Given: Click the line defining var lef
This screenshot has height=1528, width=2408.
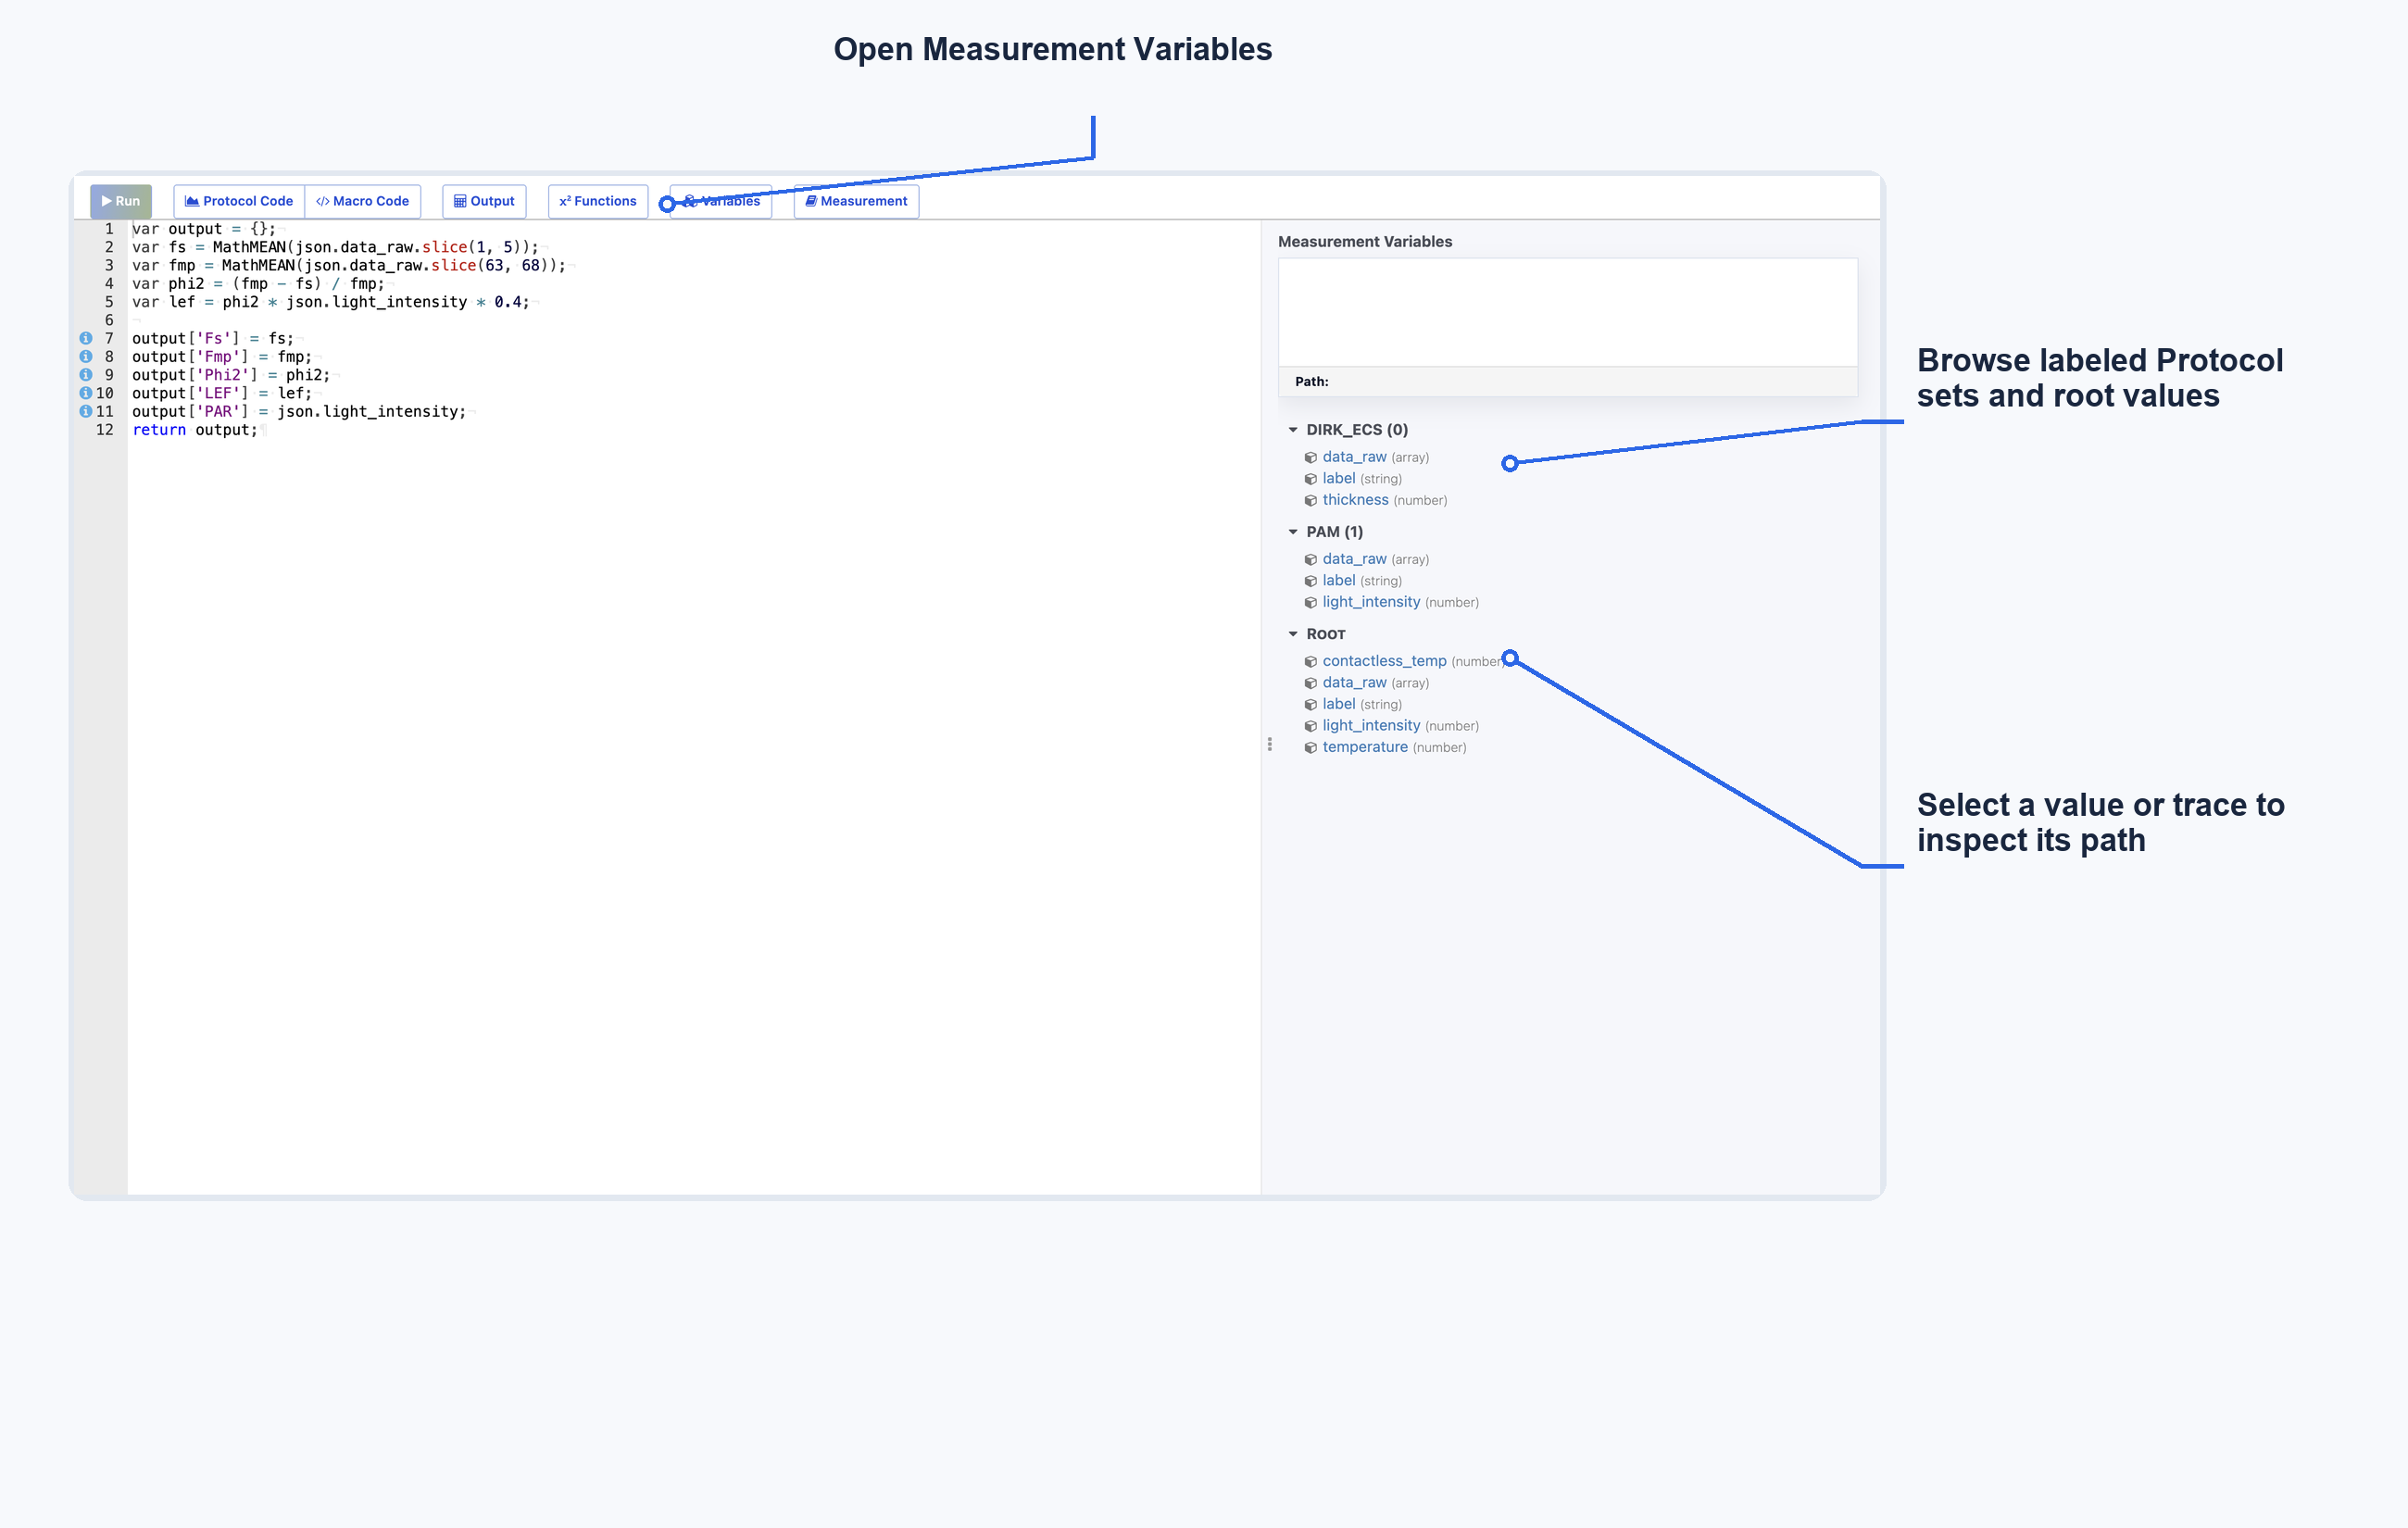Looking at the screenshot, I should point(331,302).
